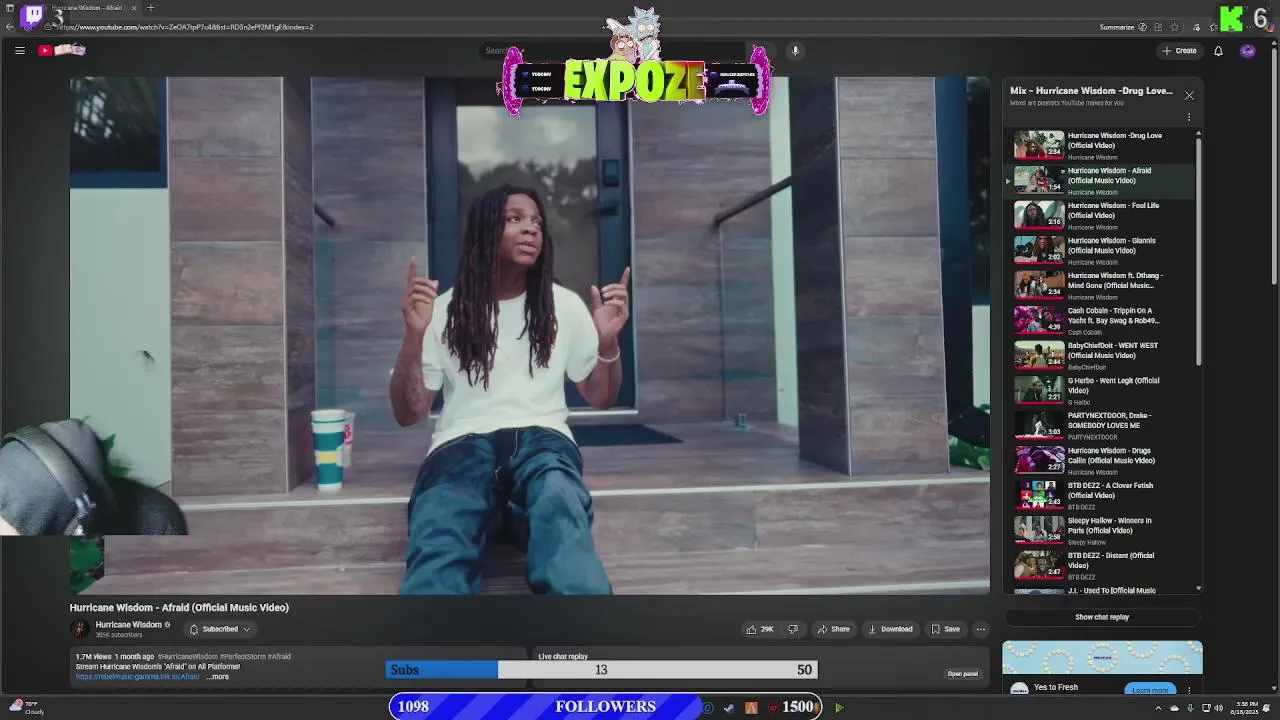The image size is (1280, 720).
Task: Click the Summarize browser button
Action: click(1117, 27)
